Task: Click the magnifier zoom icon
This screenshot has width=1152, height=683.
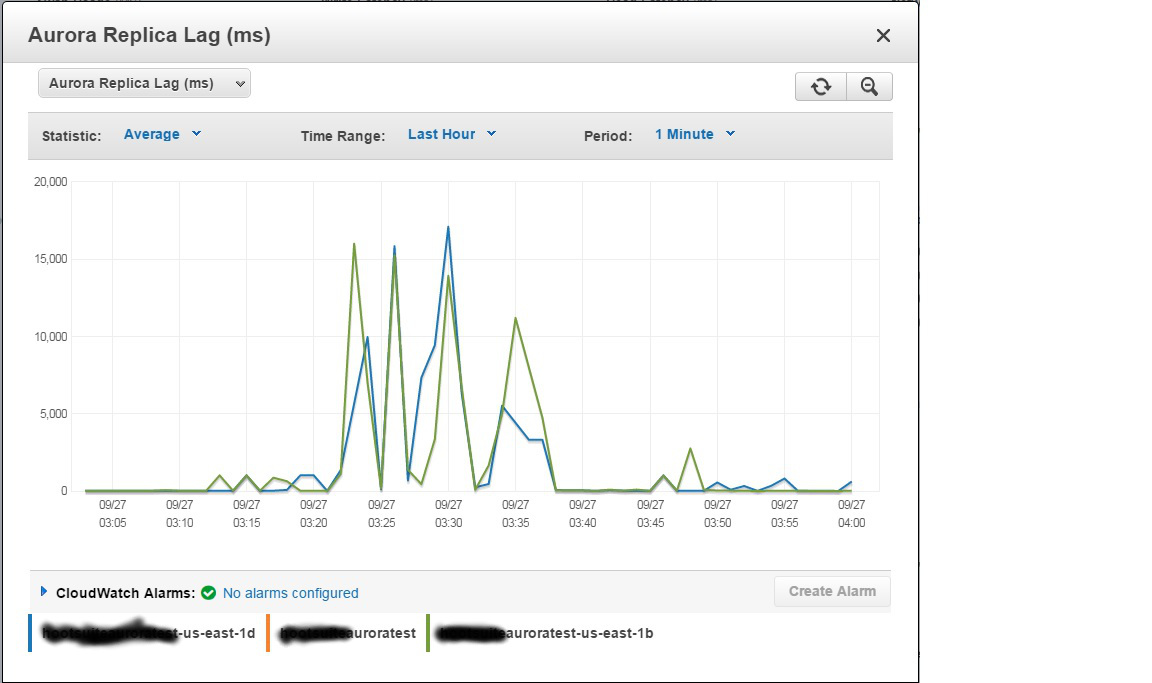Action: 869,87
